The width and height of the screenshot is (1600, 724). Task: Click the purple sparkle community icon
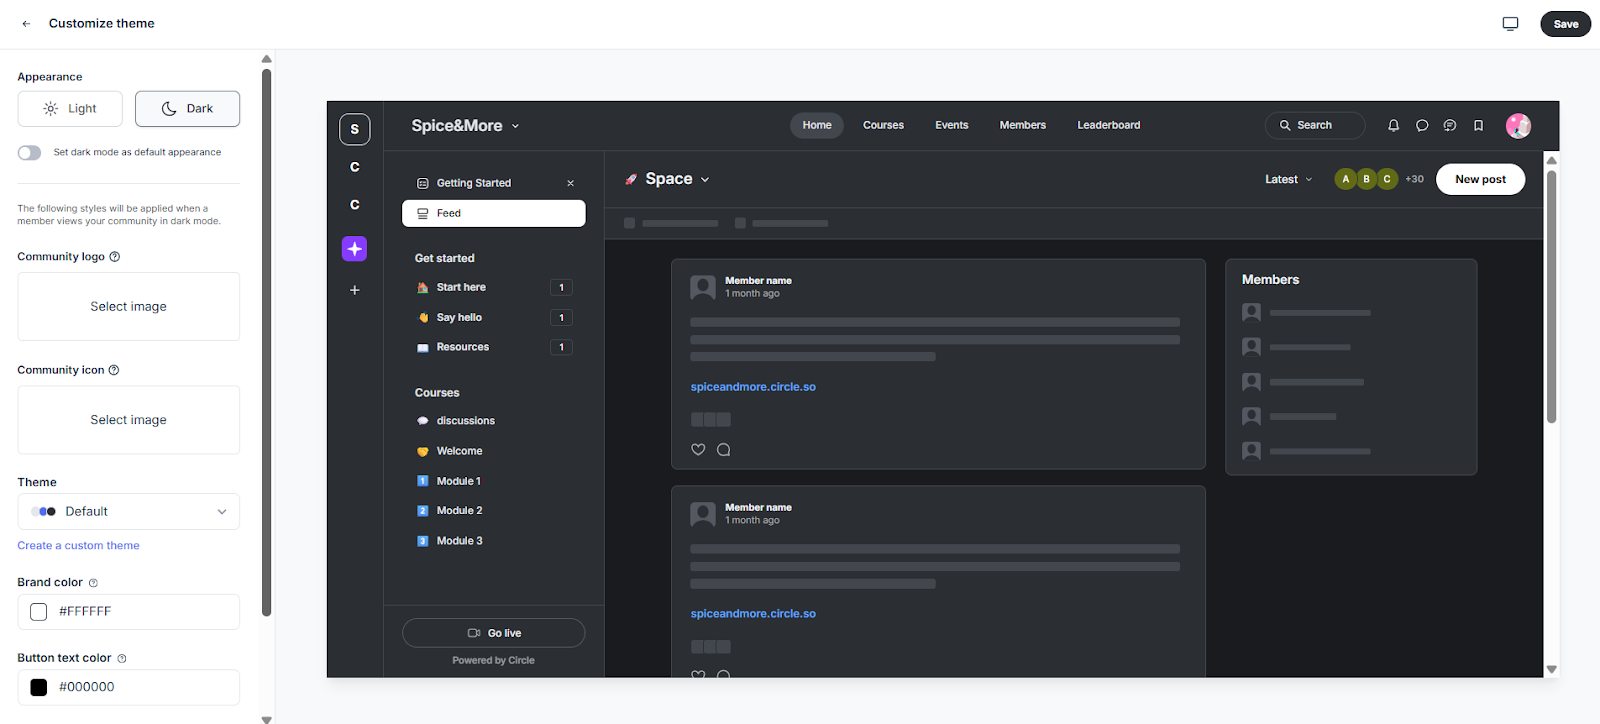tap(355, 249)
